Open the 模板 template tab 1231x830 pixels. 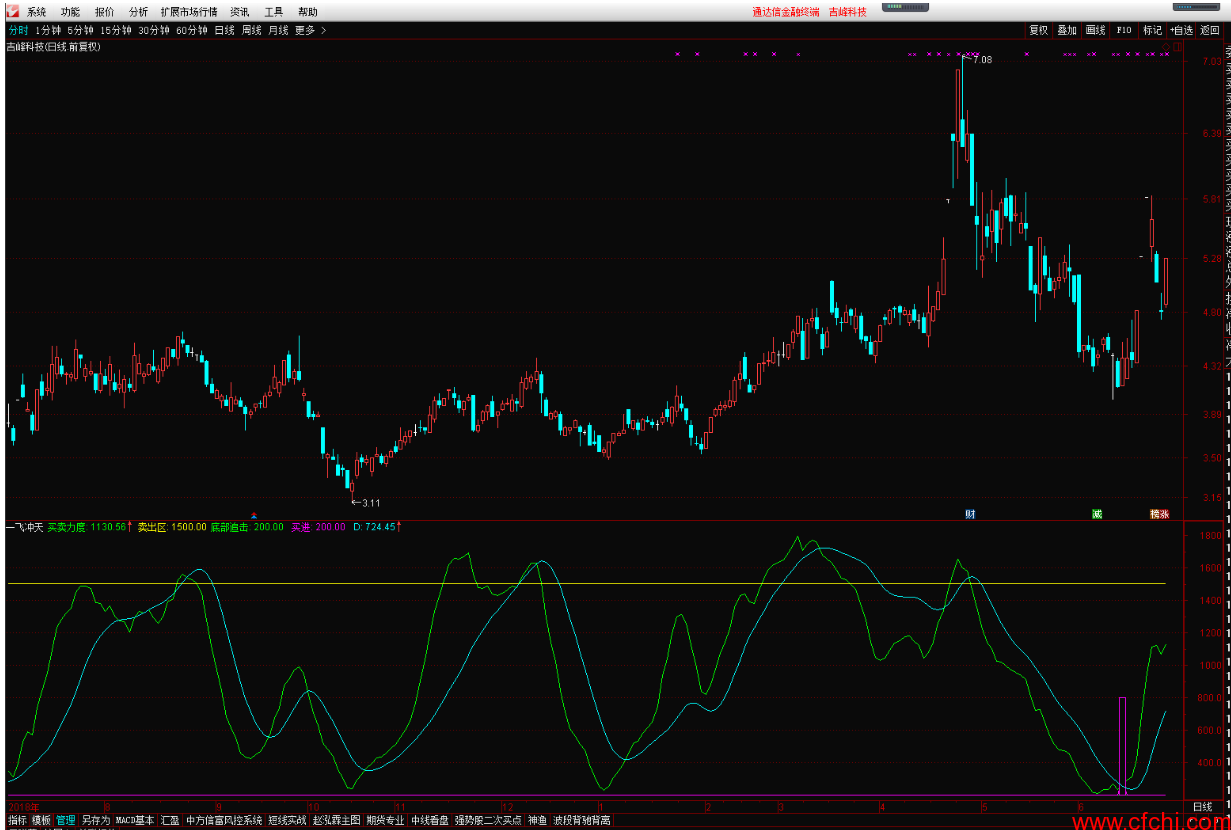[41, 820]
